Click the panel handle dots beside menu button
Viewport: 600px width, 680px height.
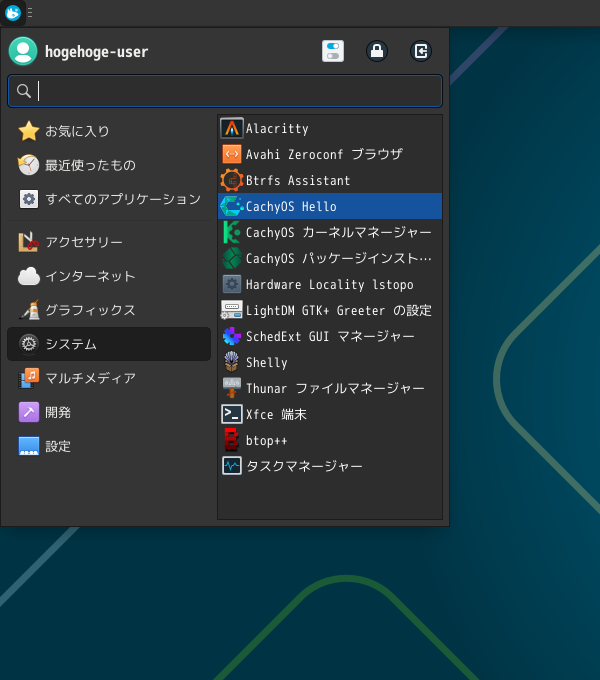tap(30, 13)
